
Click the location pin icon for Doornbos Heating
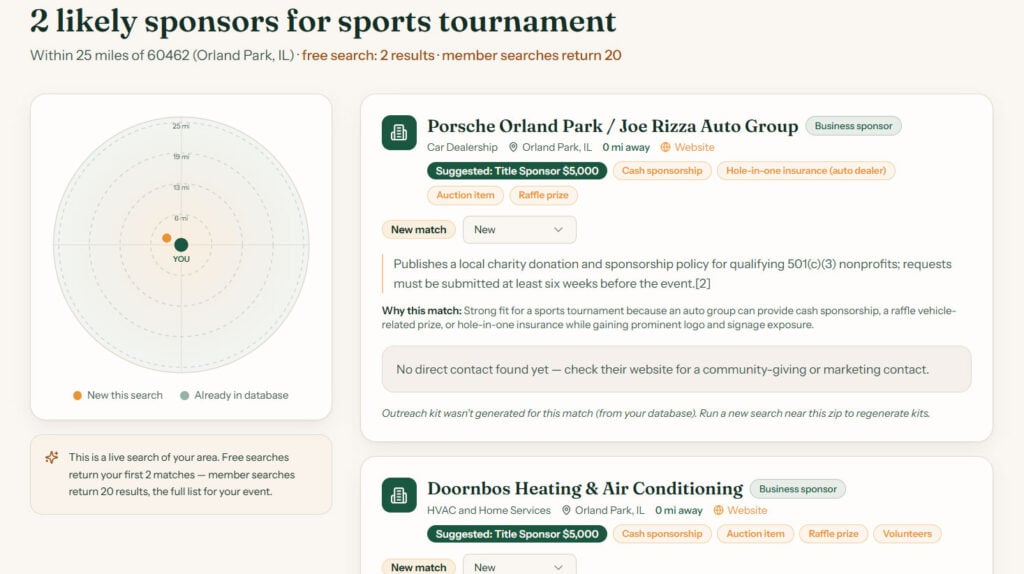pos(566,511)
